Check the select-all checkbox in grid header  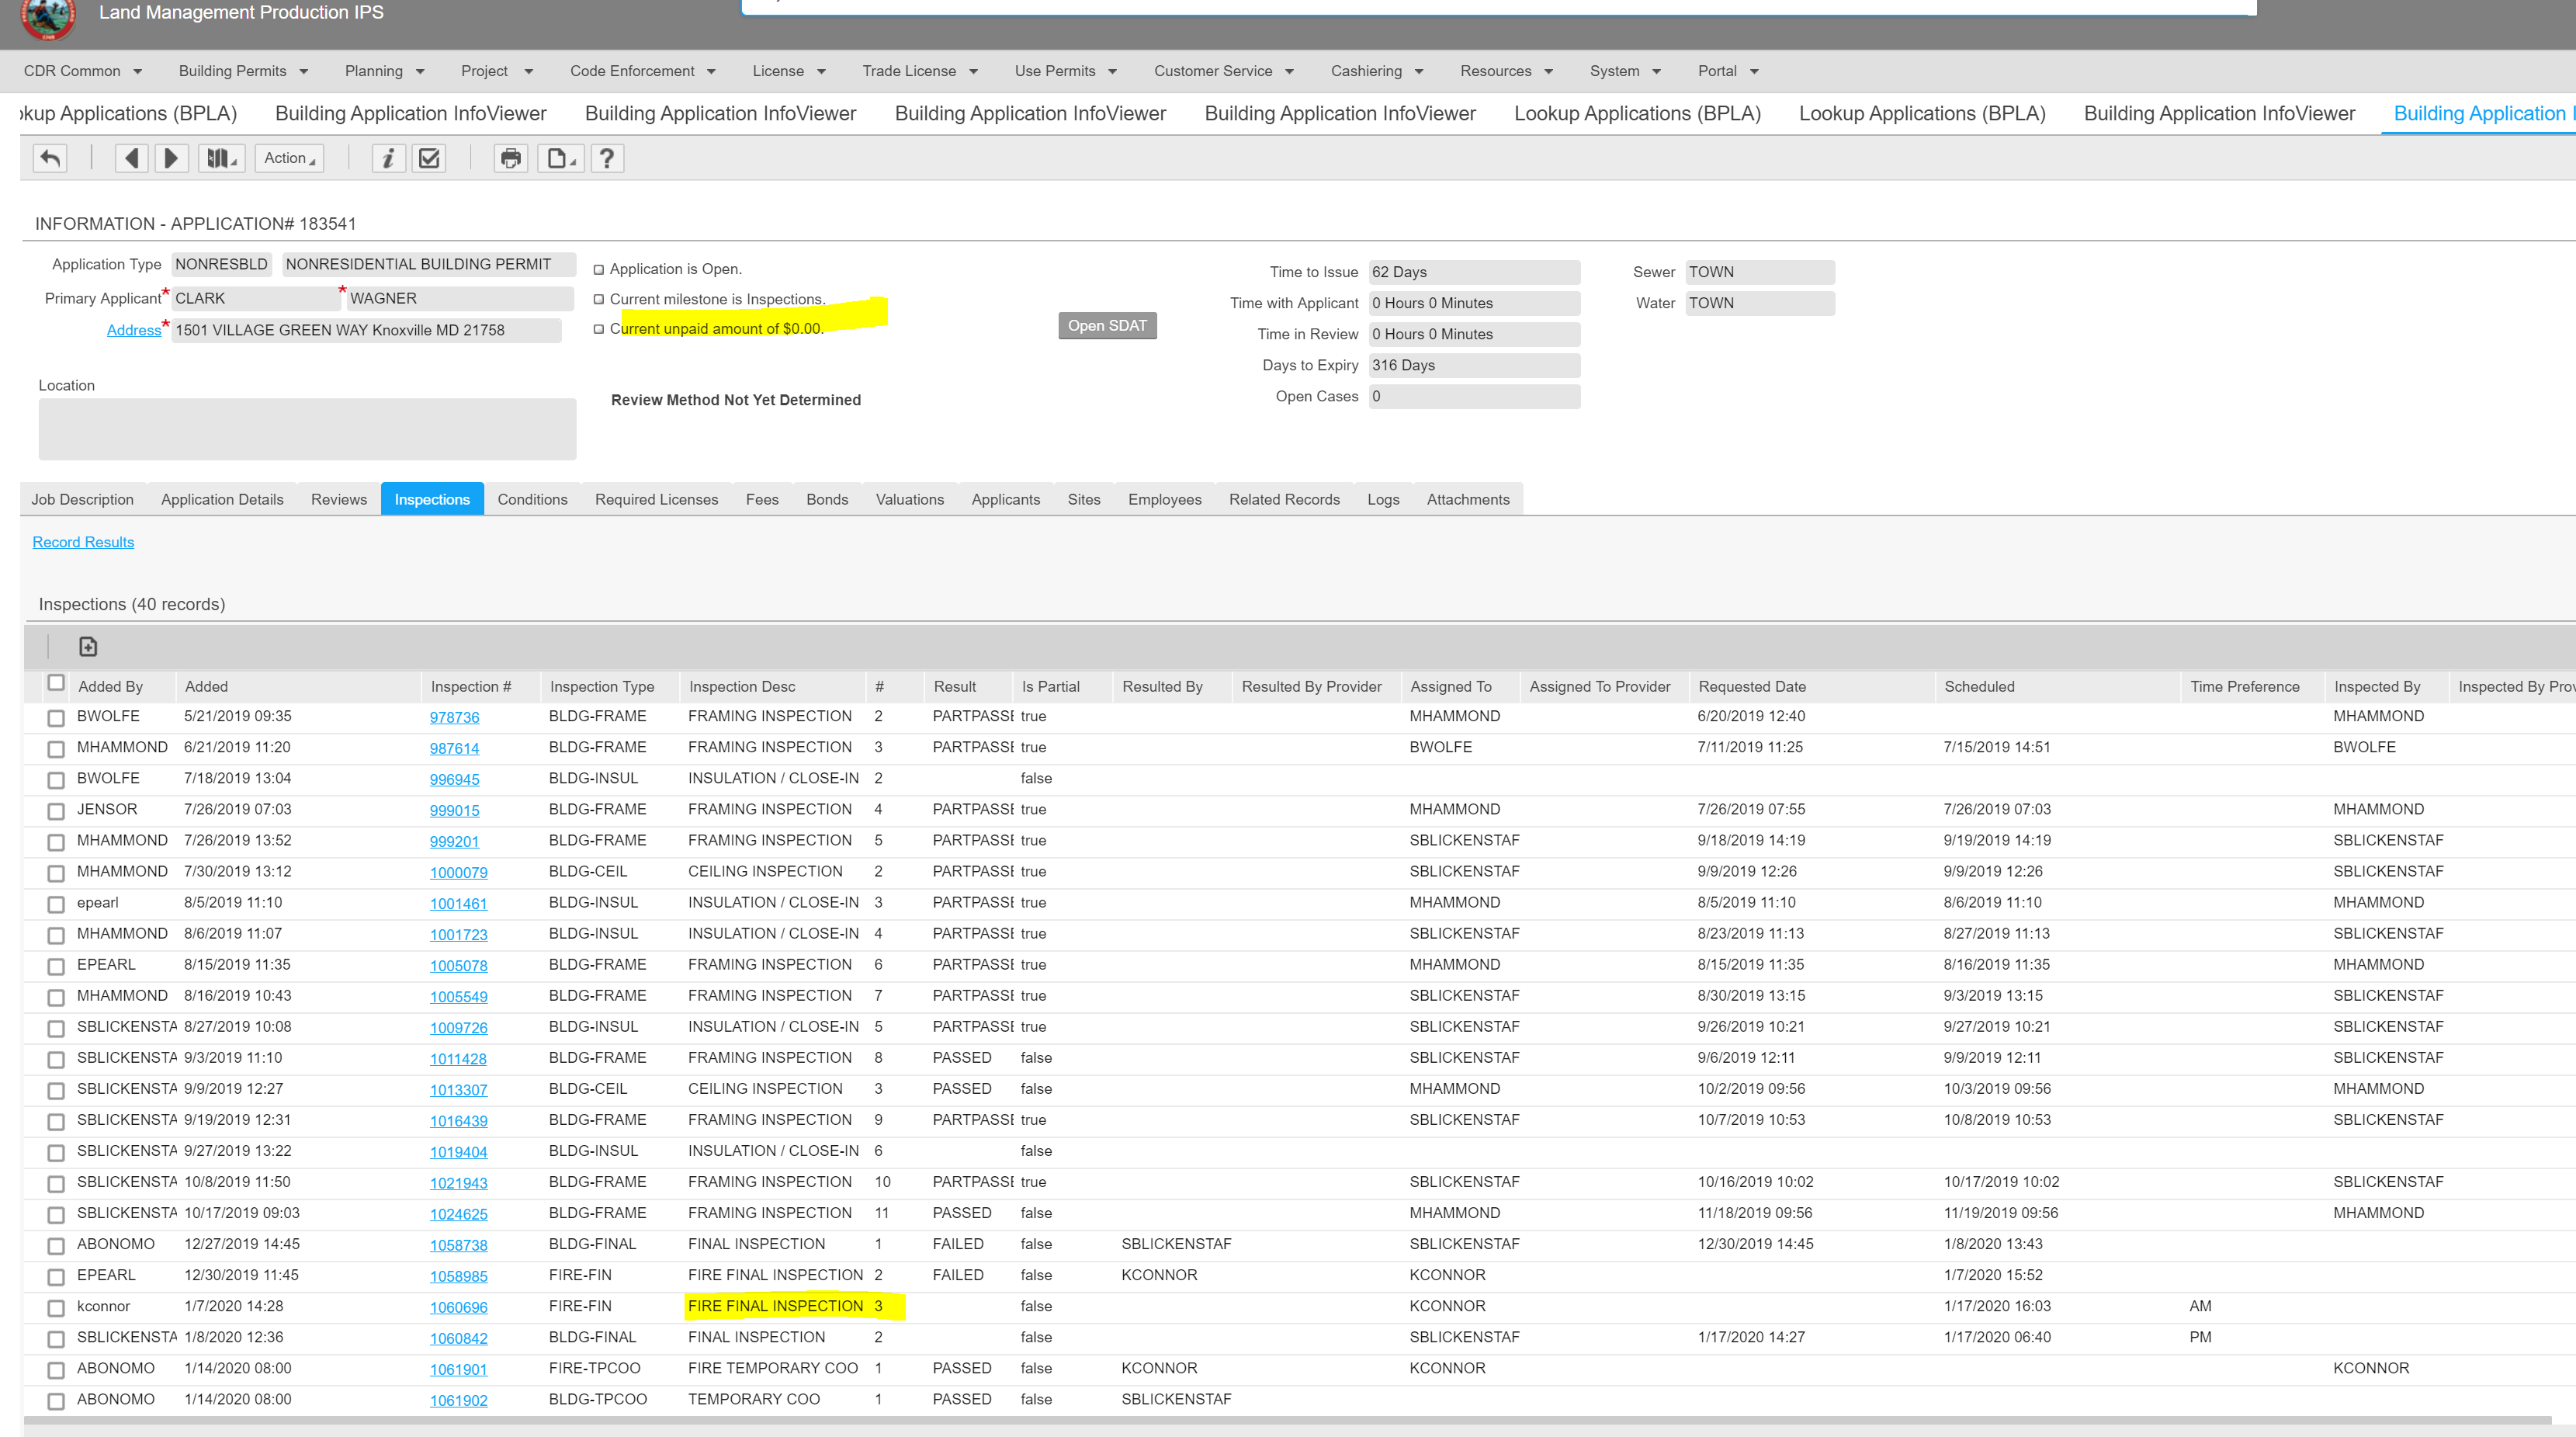[x=56, y=683]
